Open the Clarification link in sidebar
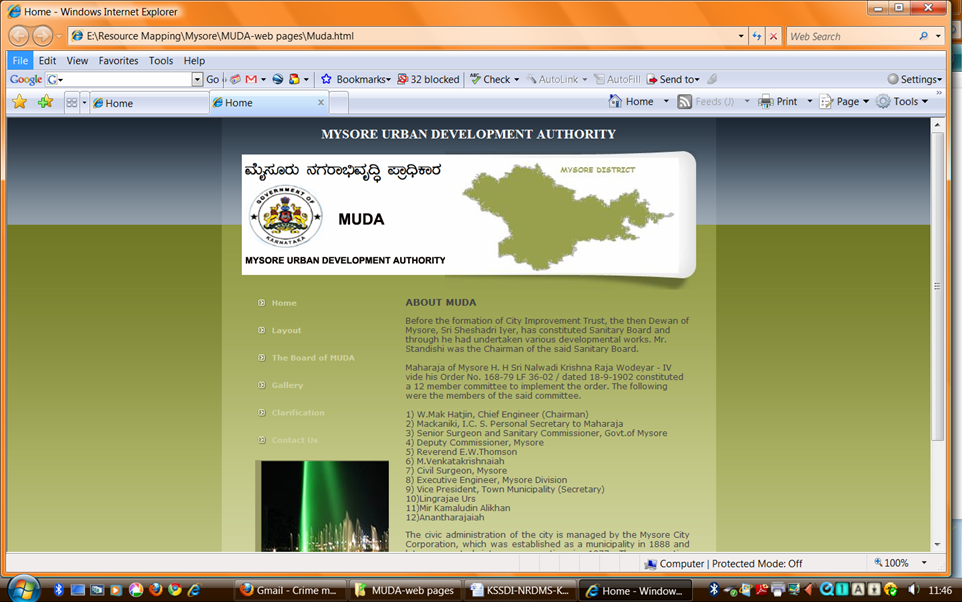The height and width of the screenshot is (602, 962). click(298, 412)
